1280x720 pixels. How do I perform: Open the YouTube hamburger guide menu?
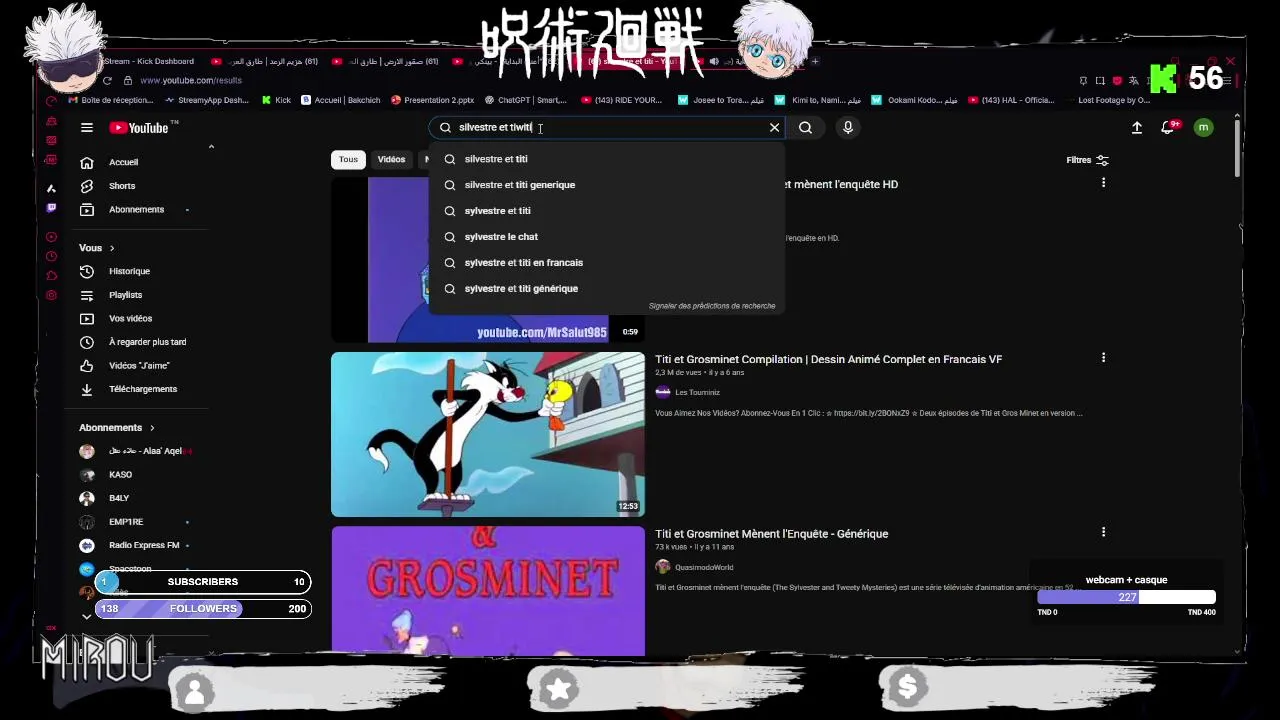click(87, 128)
